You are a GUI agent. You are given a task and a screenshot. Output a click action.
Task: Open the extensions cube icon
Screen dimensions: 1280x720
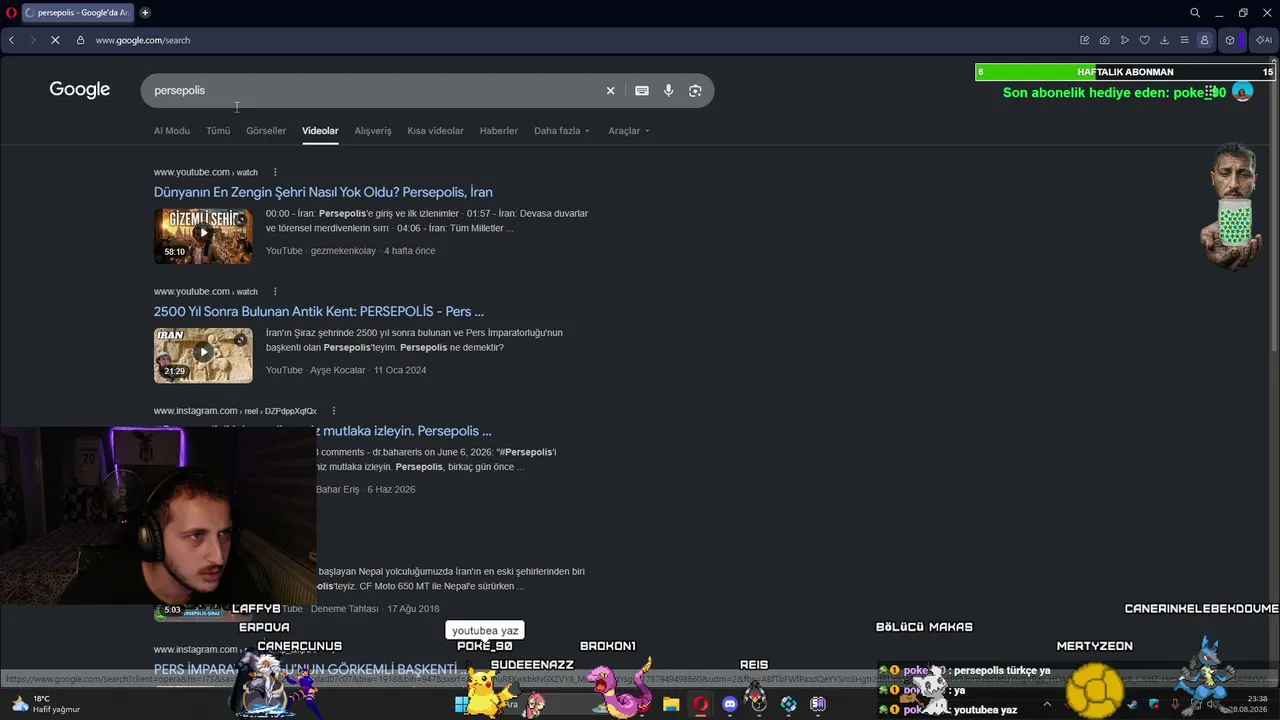click(x=1230, y=40)
